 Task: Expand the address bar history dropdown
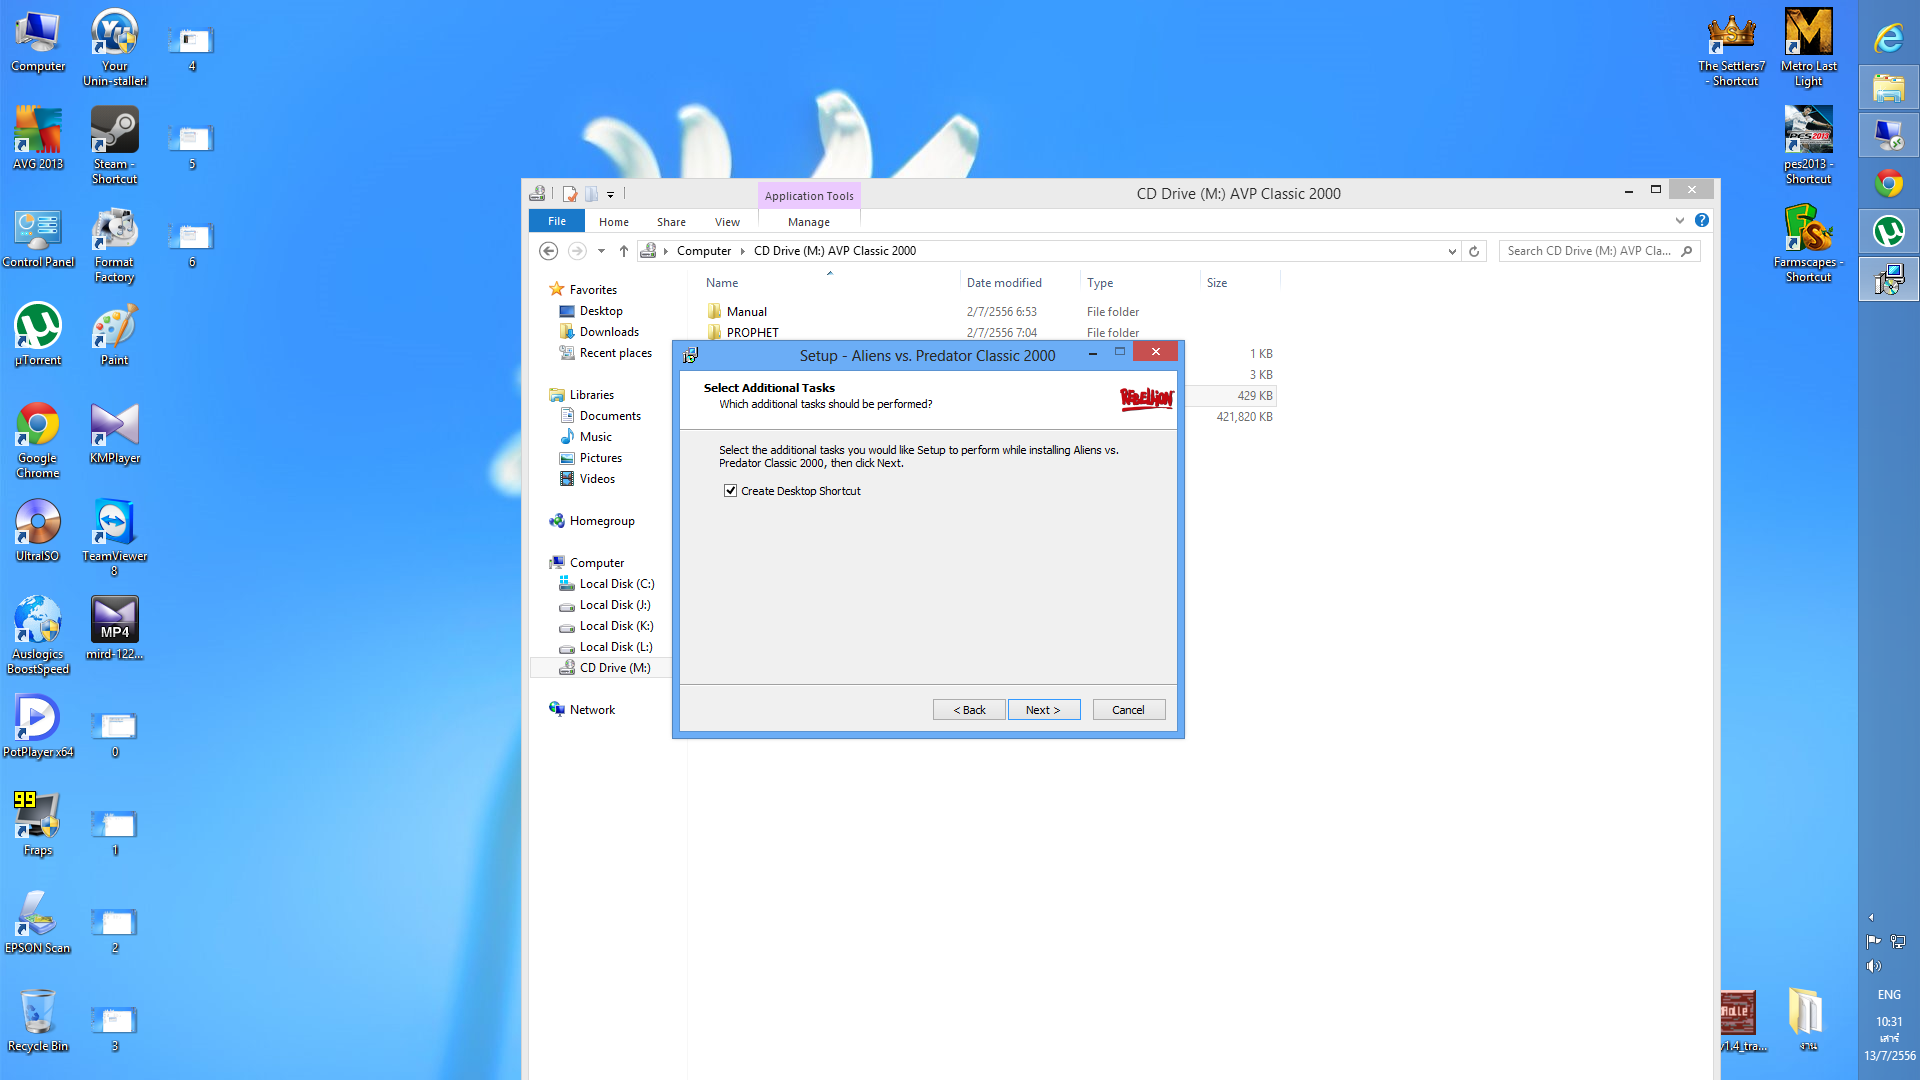coord(1452,252)
